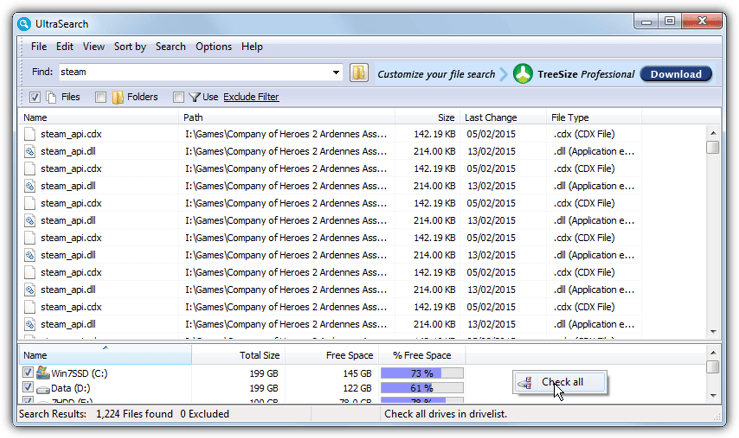Screen dimensions: 739x438
Task: Click the Win7SSD (C:) drive icon
Action: pyautogui.click(x=43, y=372)
